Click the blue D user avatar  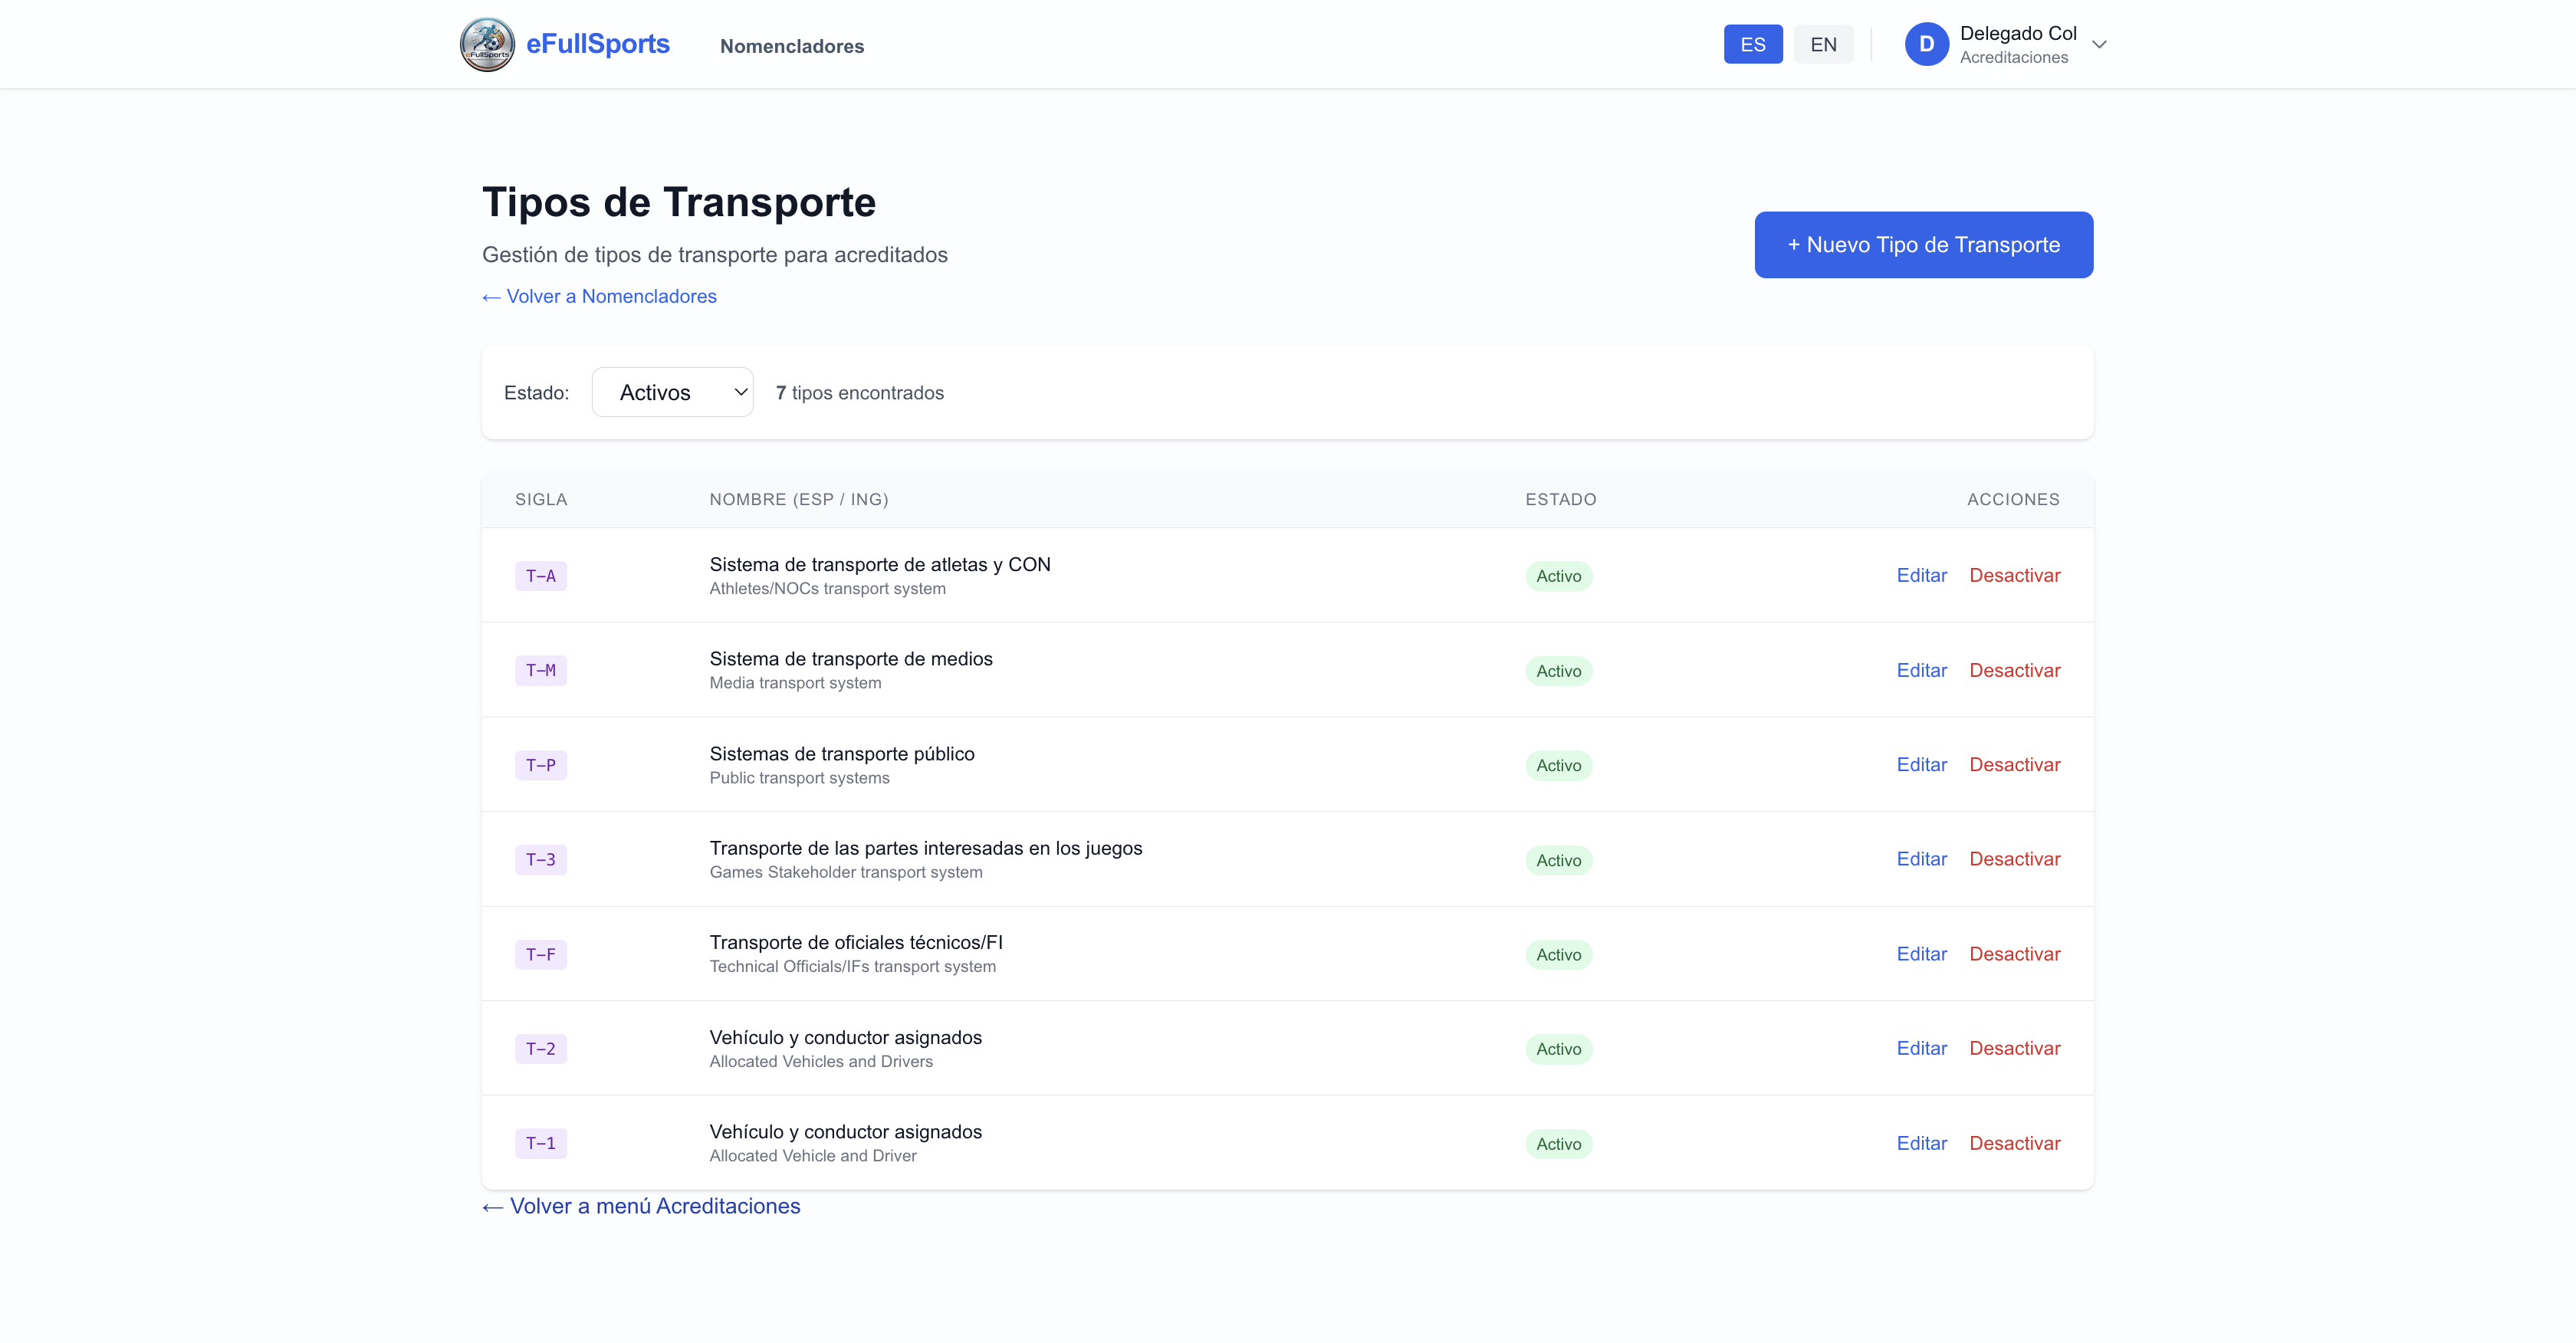pyautogui.click(x=1926, y=44)
